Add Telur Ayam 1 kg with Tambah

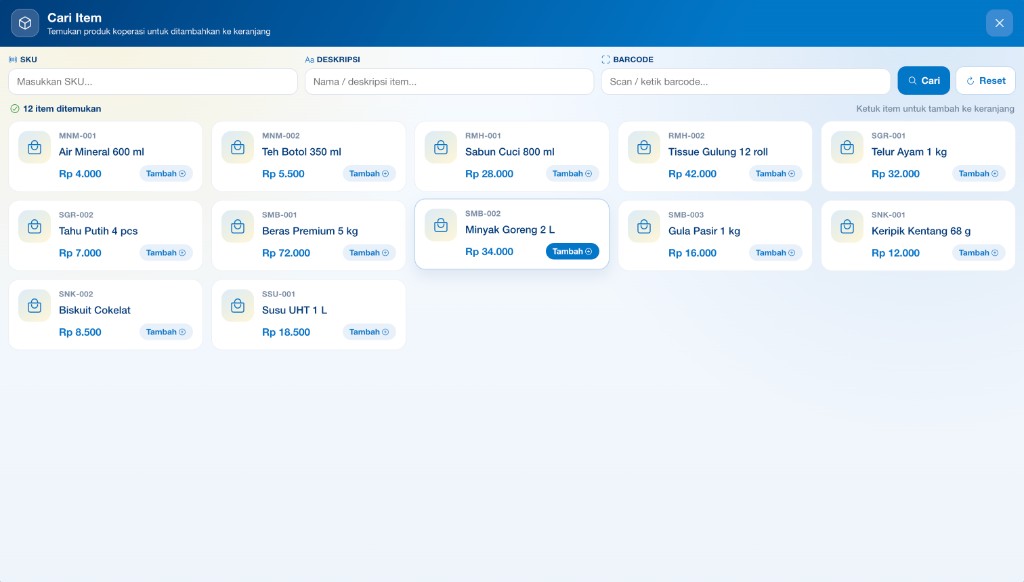pyautogui.click(x=978, y=174)
